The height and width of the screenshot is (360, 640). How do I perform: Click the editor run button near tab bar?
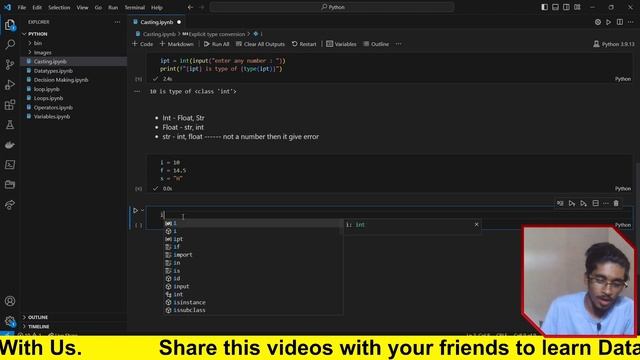click(609, 22)
